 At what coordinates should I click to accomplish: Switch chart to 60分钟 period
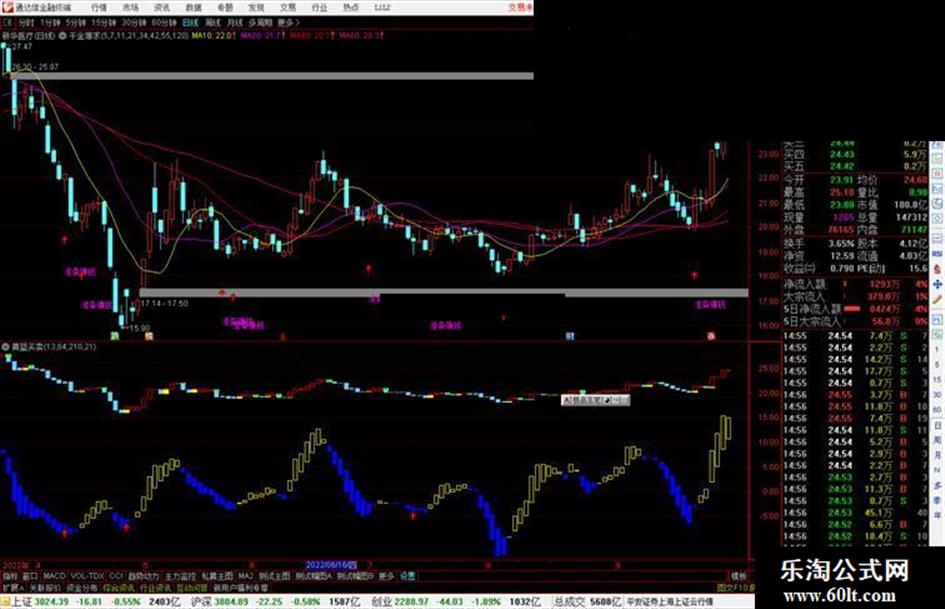click(163, 22)
